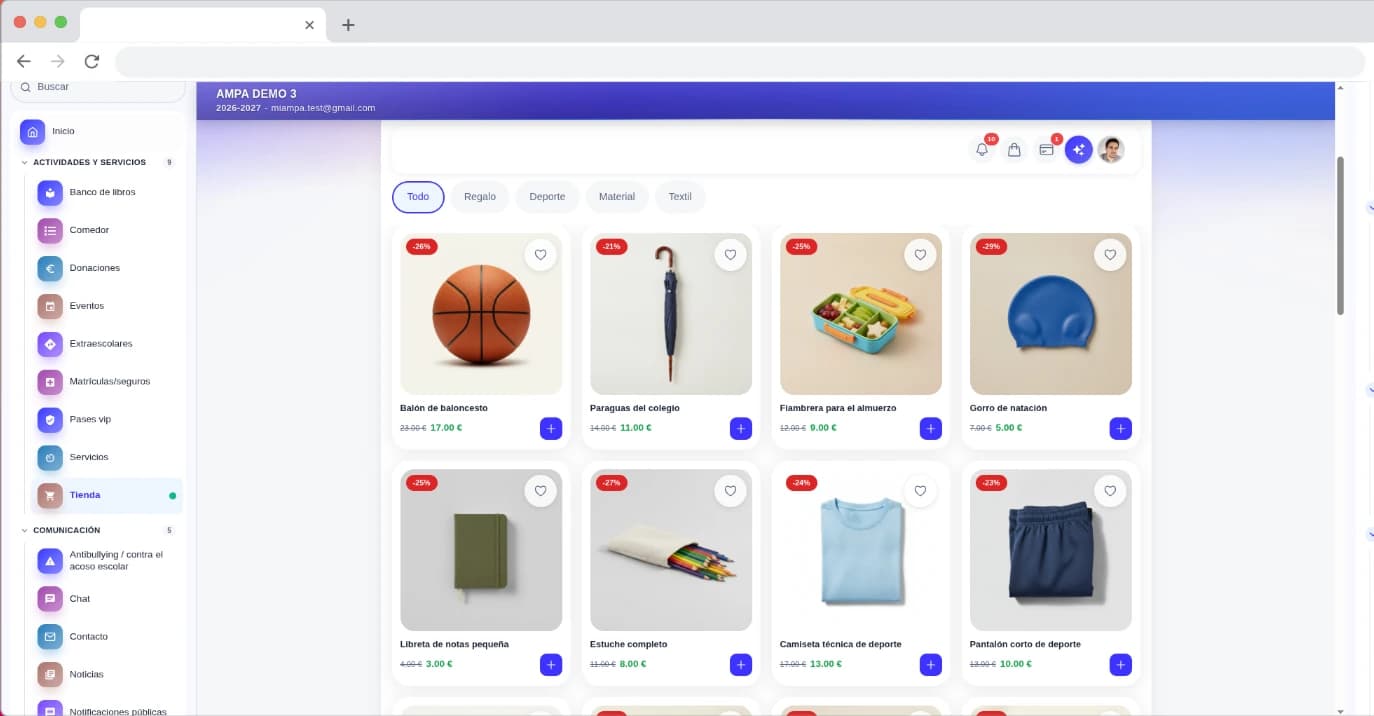Open Extraescolares sidebar icon
This screenshot has height=716, width=1374.
(x=50, y=344)
